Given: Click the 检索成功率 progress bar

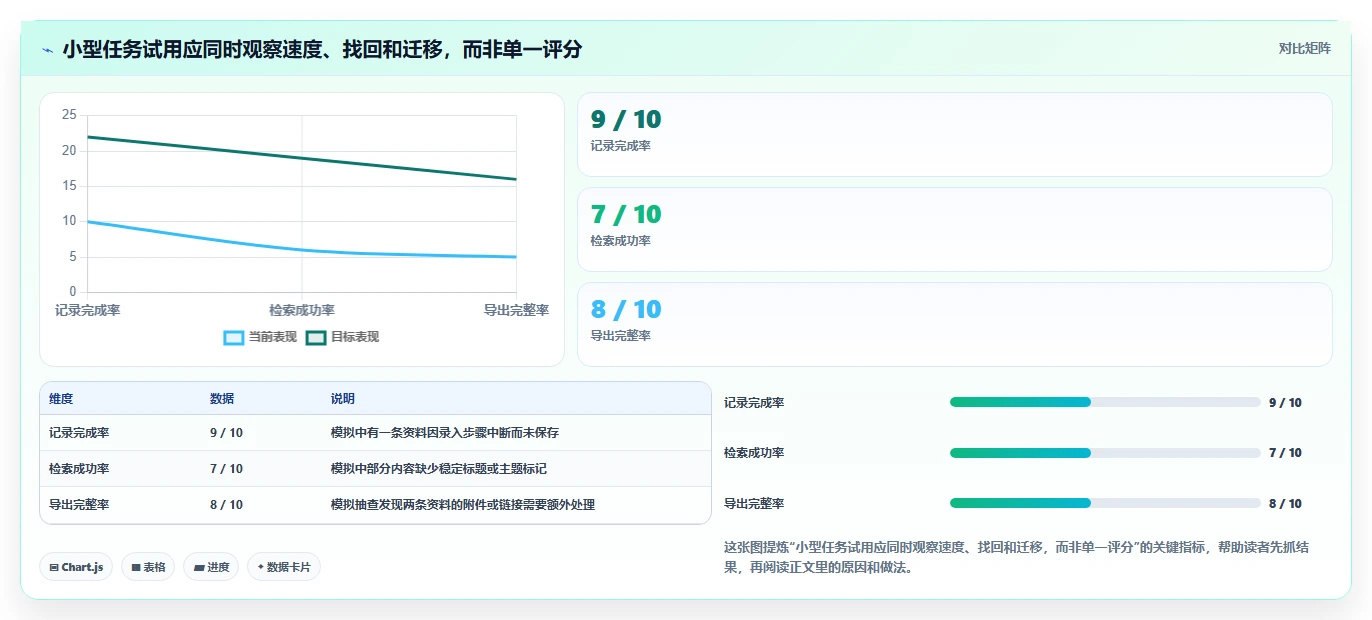Looking at the screenshot, I should point(1105,453).
